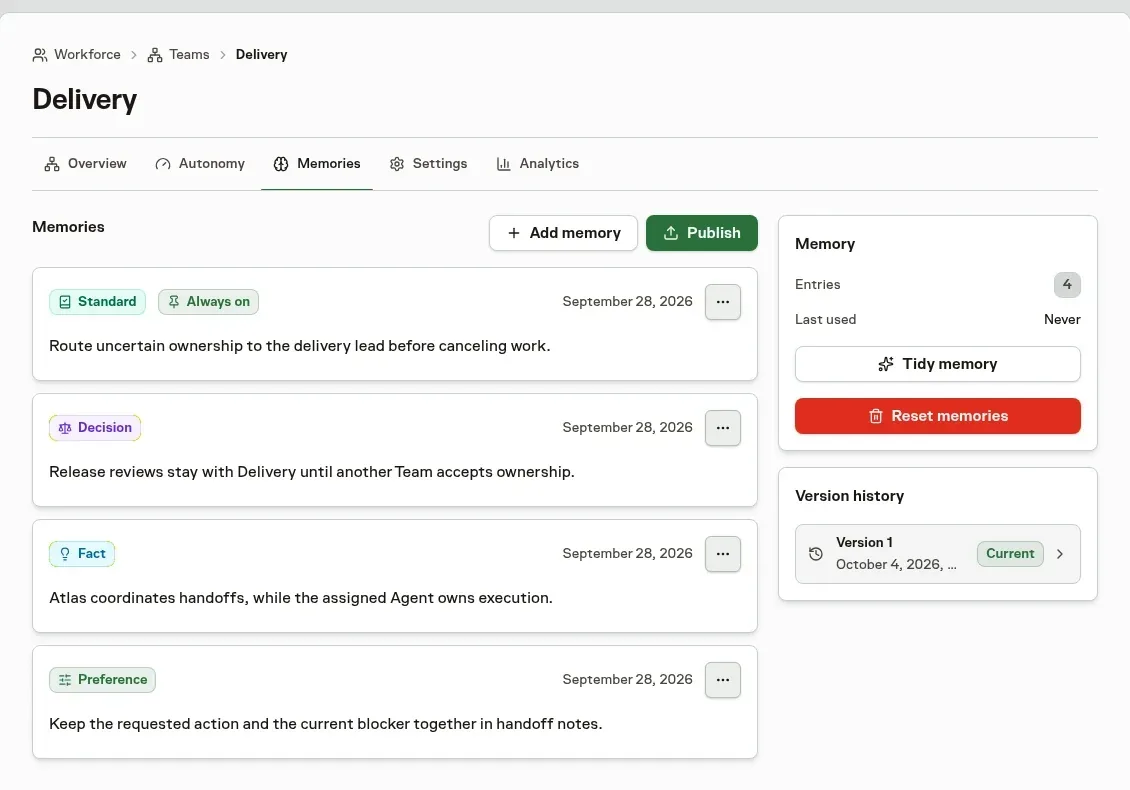The image size is (1130, 790).
Task: Click the Overview tab's org-chart icon
Action: click(x=52, y=164)
